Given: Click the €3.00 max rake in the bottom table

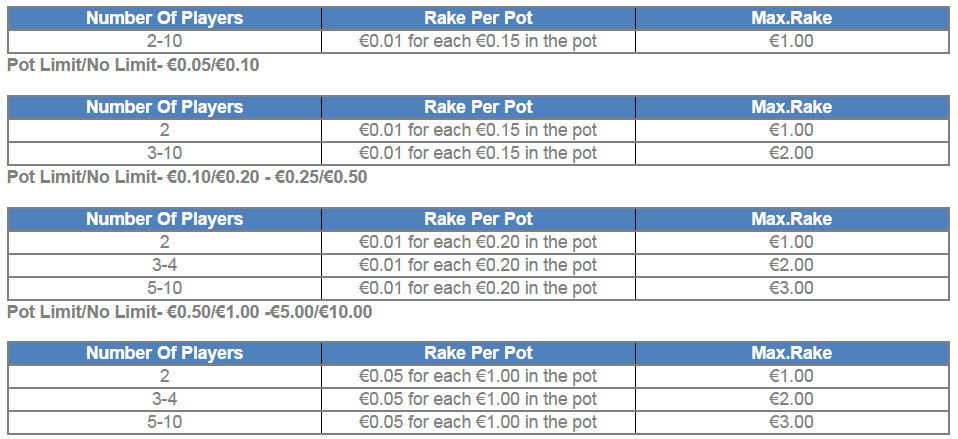Looking at the screenshot, I should click(x=791, y=422).
